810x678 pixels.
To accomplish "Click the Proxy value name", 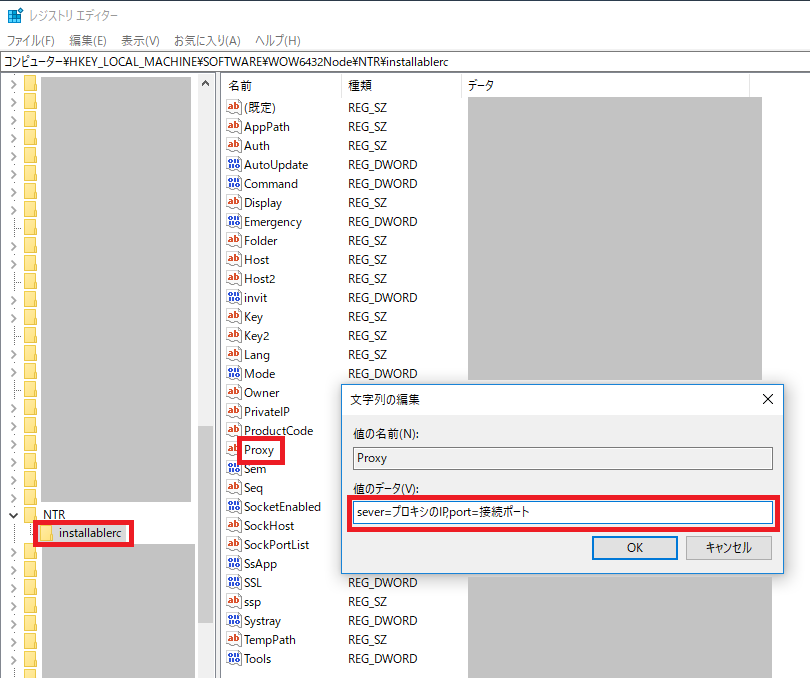I will click(x=259, y=450).
